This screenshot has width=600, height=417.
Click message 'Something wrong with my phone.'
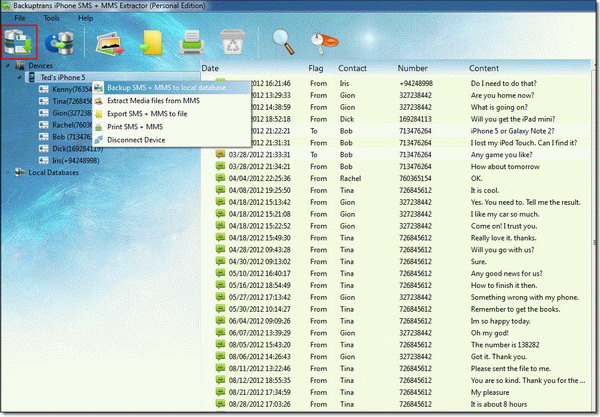(525, 297)
